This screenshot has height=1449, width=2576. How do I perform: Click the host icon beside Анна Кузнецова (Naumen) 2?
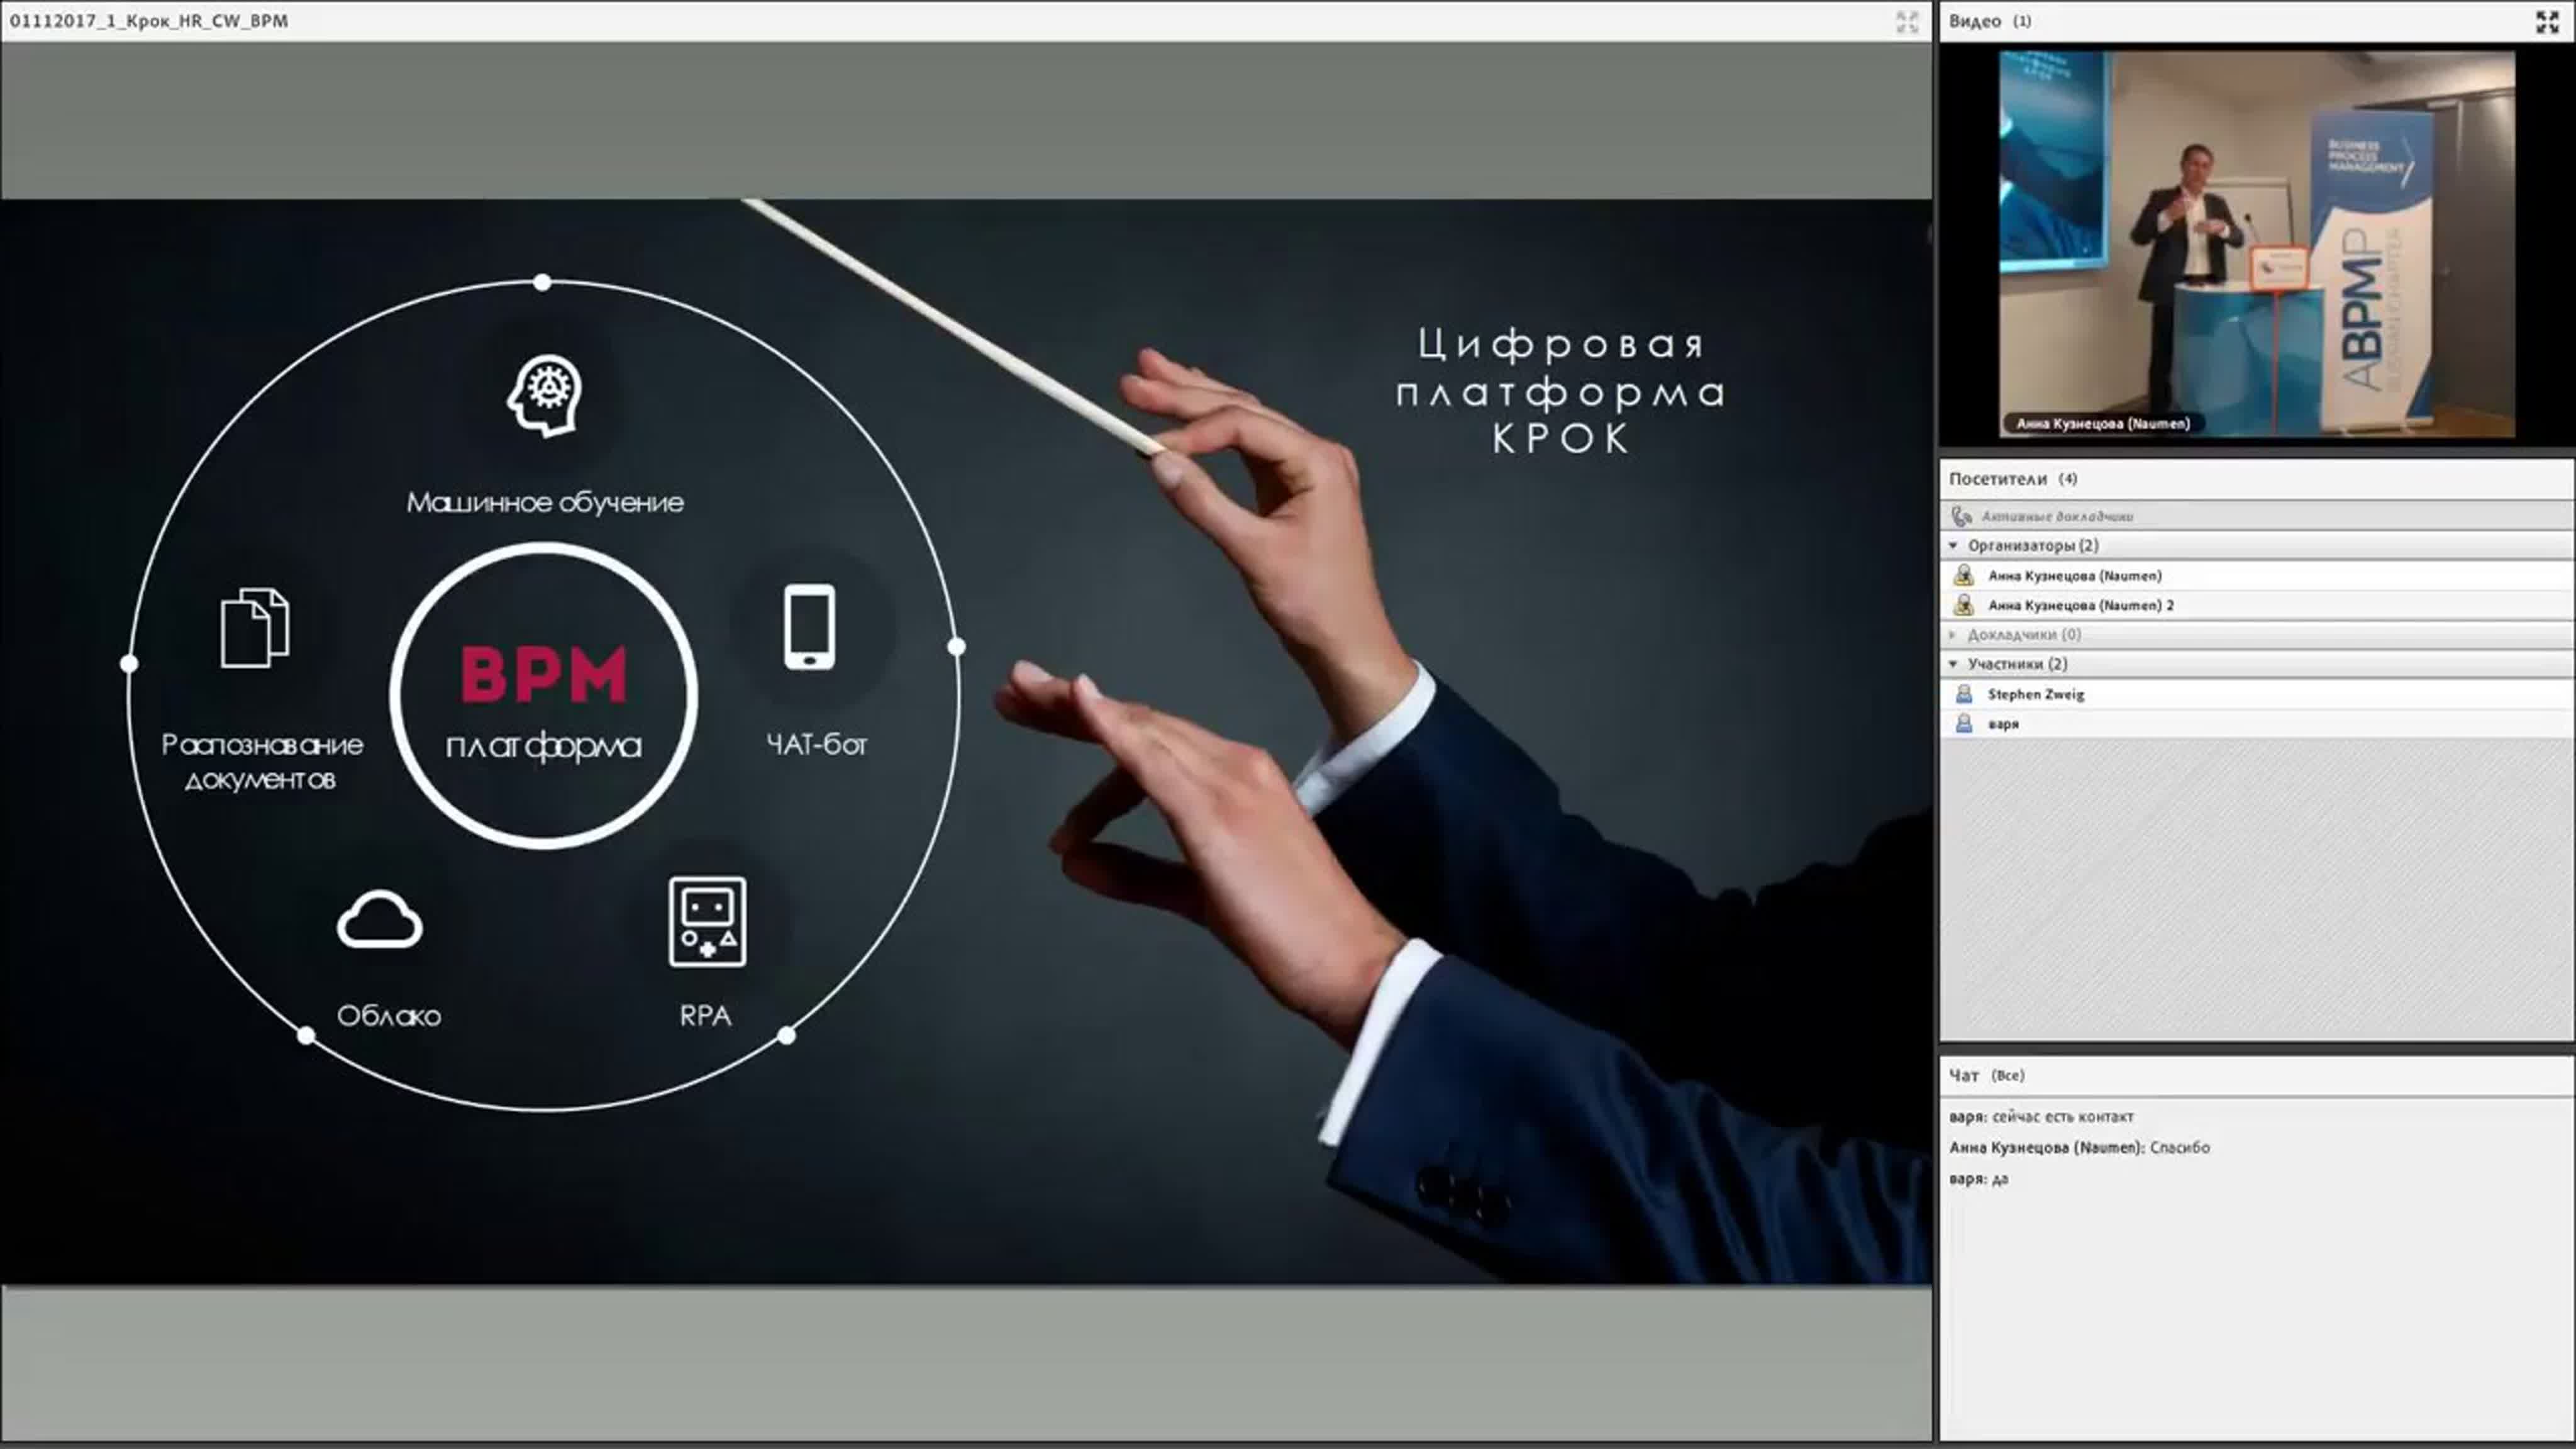1964,605
